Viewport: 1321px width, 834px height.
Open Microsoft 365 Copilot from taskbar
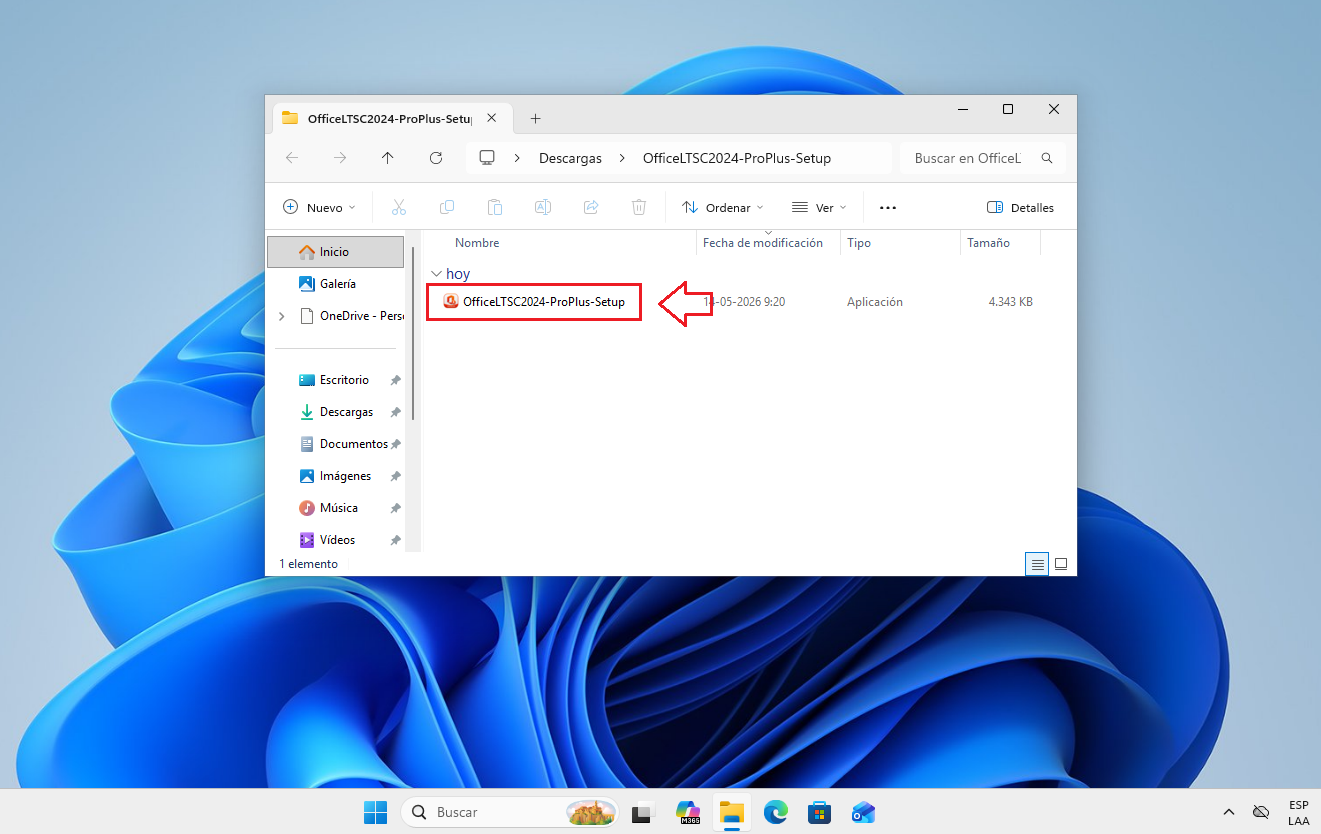coord(688,812)
